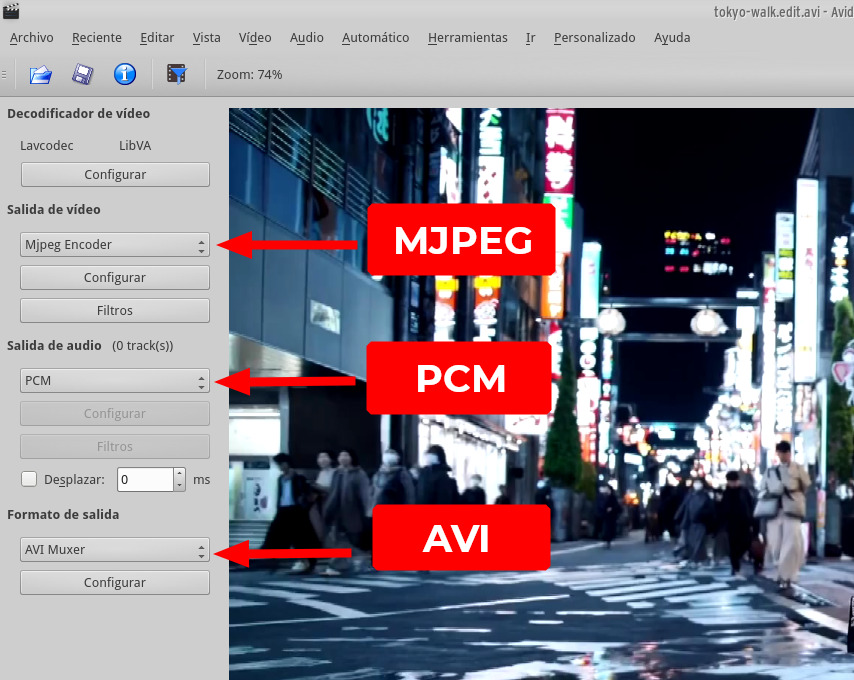Open the Herramientas menu
This screenshot has height=680, width=854.
point(467,37)
